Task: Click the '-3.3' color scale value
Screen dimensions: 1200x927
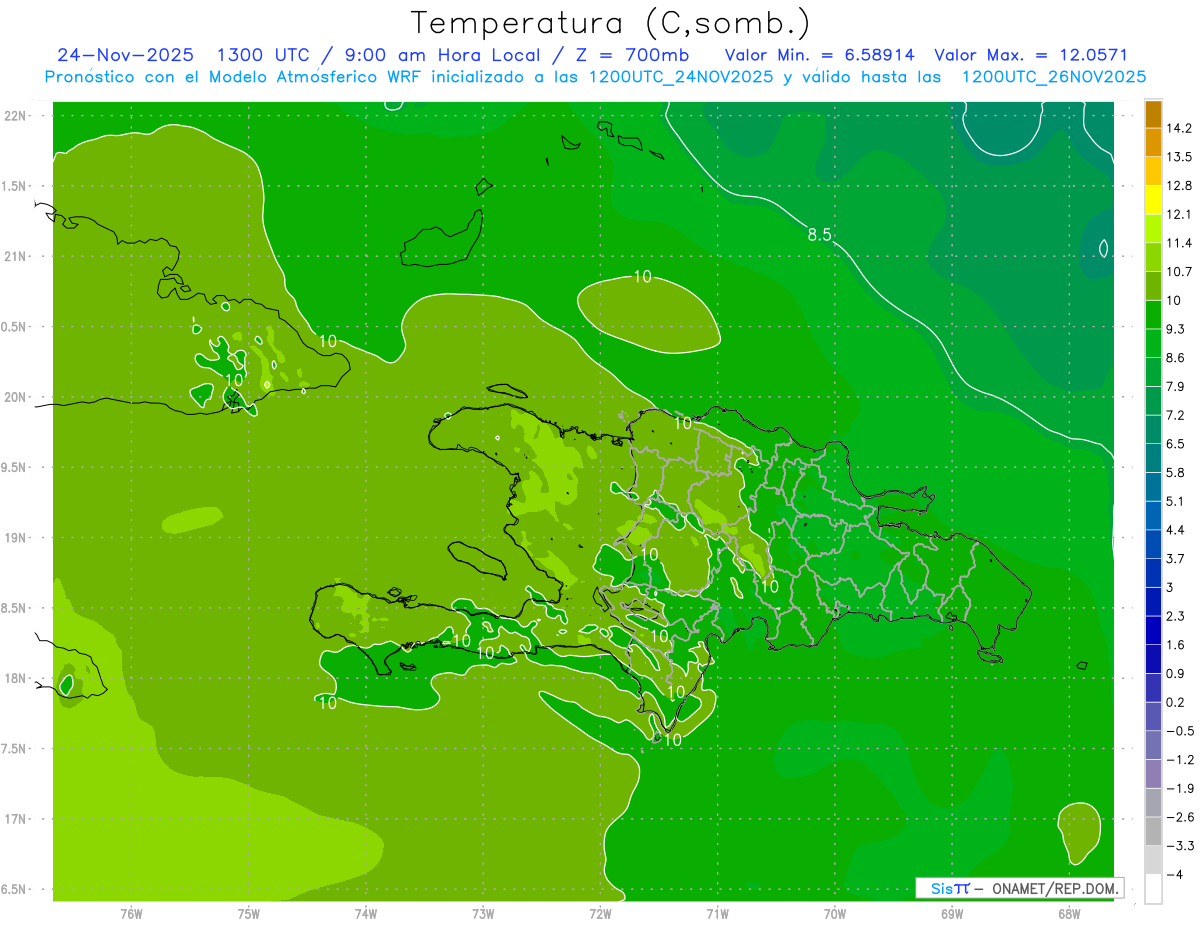Action: tap(1179, 846)
